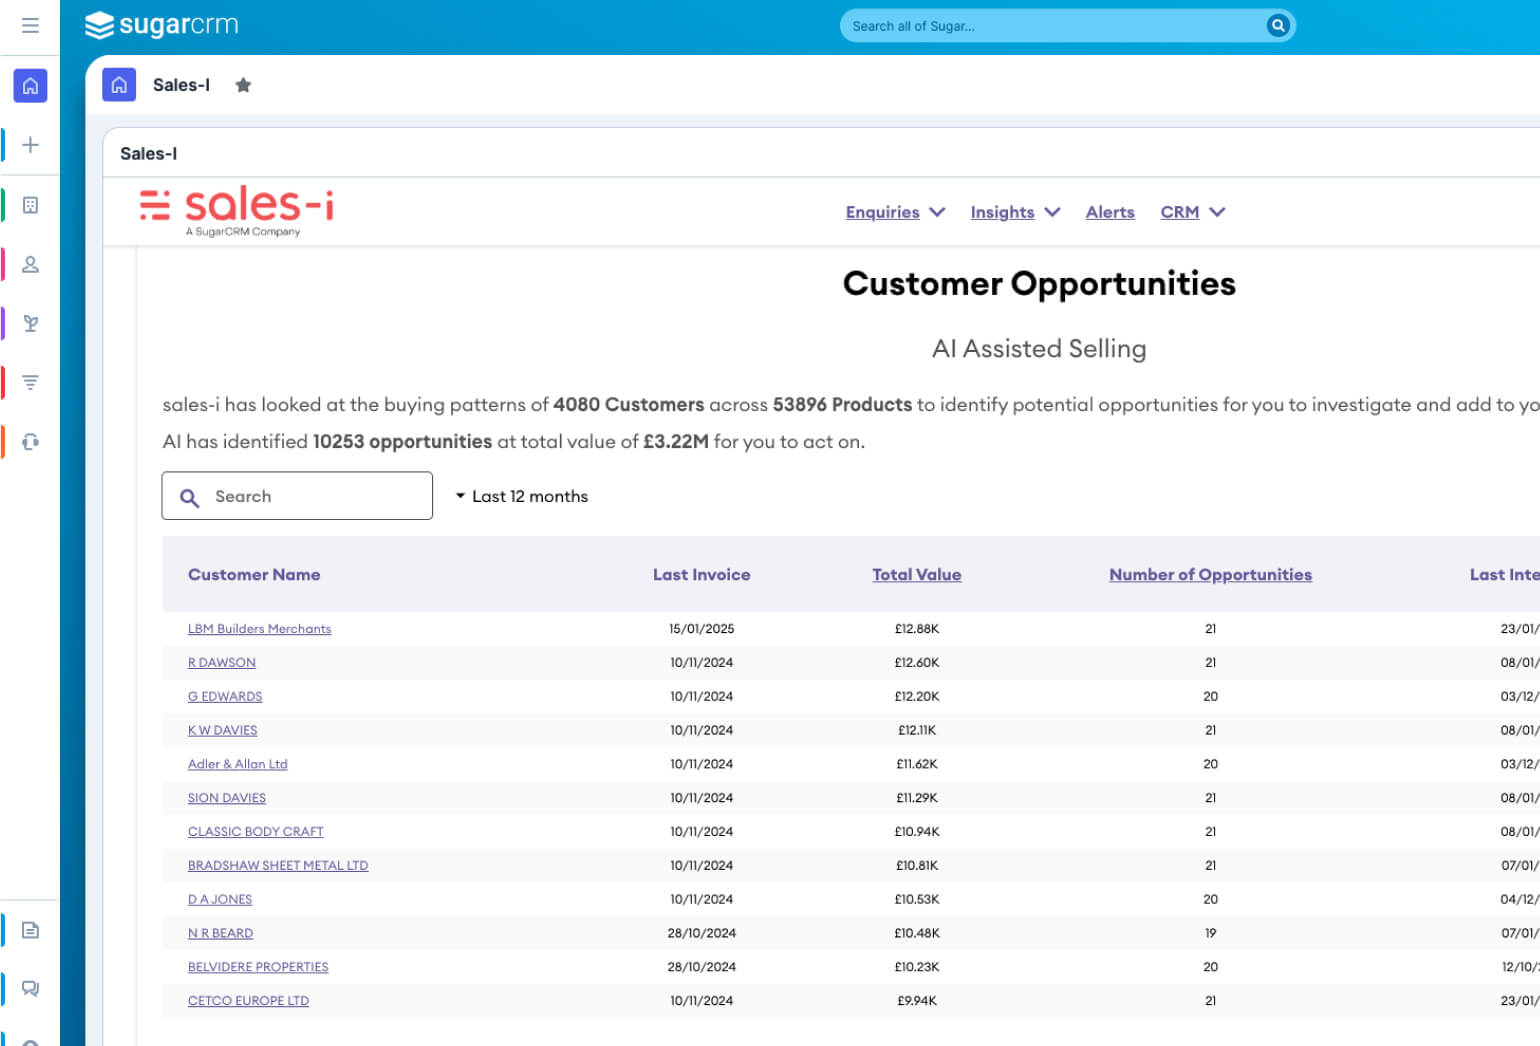Open the Alerts page
This screenshot has width=1540, height=1046.
point(1110,212)
